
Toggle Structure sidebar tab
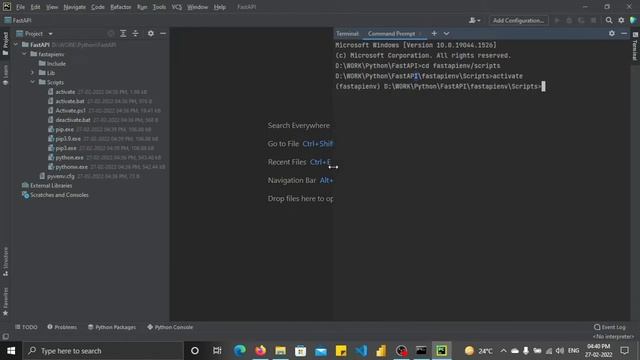click(x=5, y=261)
